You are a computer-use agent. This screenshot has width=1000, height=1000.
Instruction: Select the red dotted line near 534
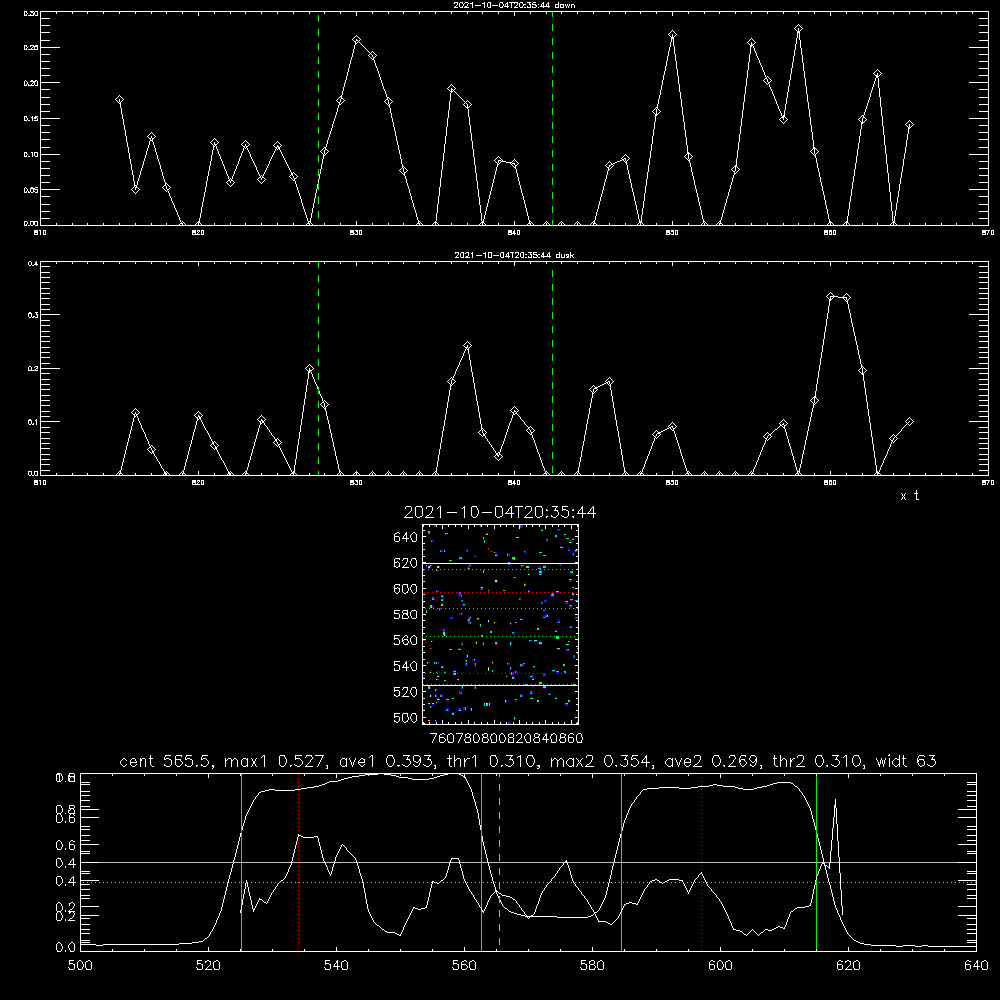click(x=298, y=861)
